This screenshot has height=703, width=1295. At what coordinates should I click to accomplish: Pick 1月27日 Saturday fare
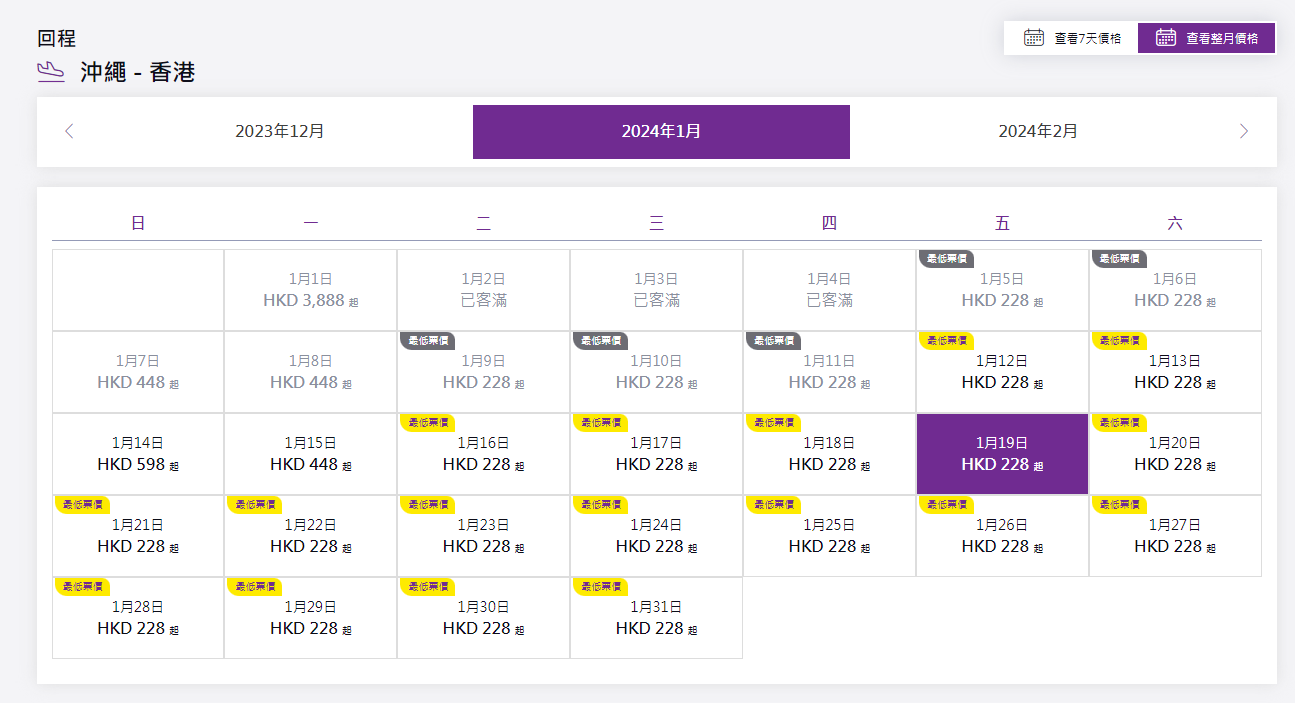(x=1175, y=537)
